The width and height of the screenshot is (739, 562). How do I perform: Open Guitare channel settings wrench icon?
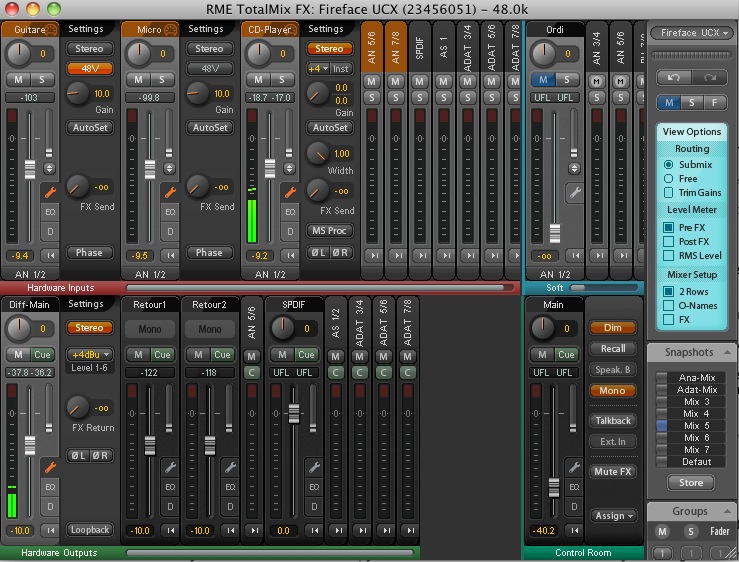click(x=50, y=192)
